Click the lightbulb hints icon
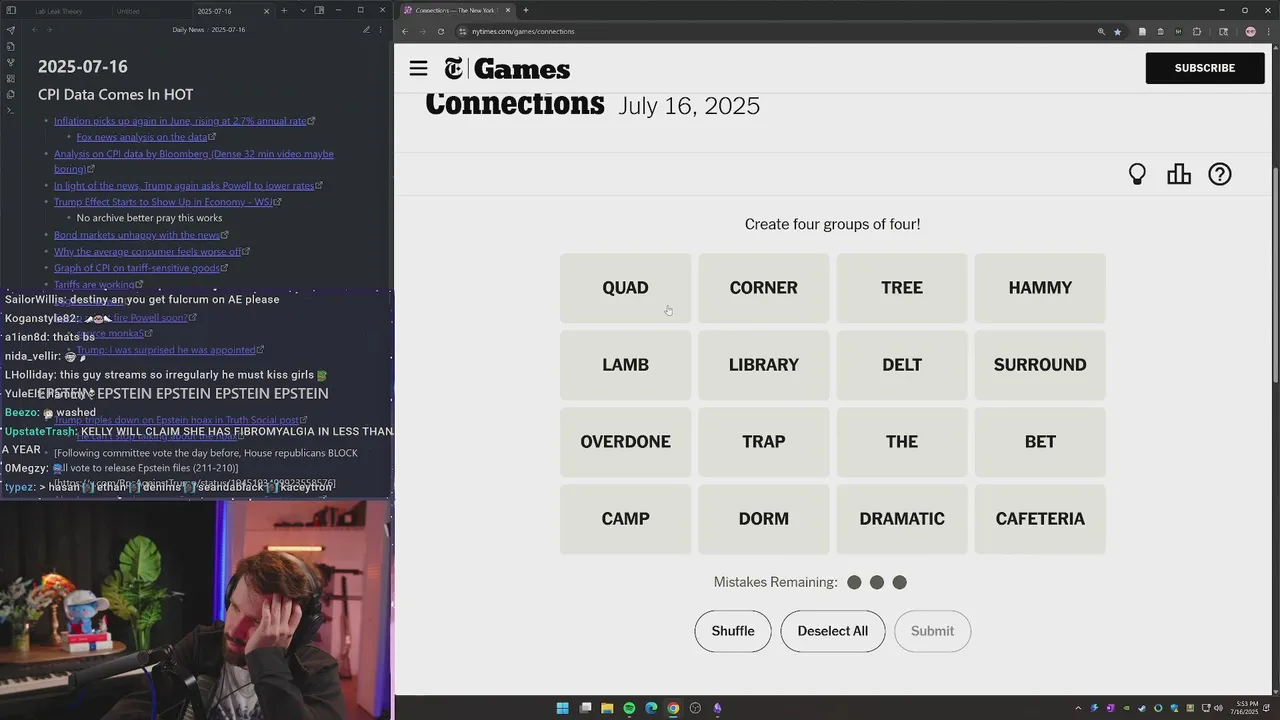The width and height of the screenshot is (1280, 720). coord(1137,174)
